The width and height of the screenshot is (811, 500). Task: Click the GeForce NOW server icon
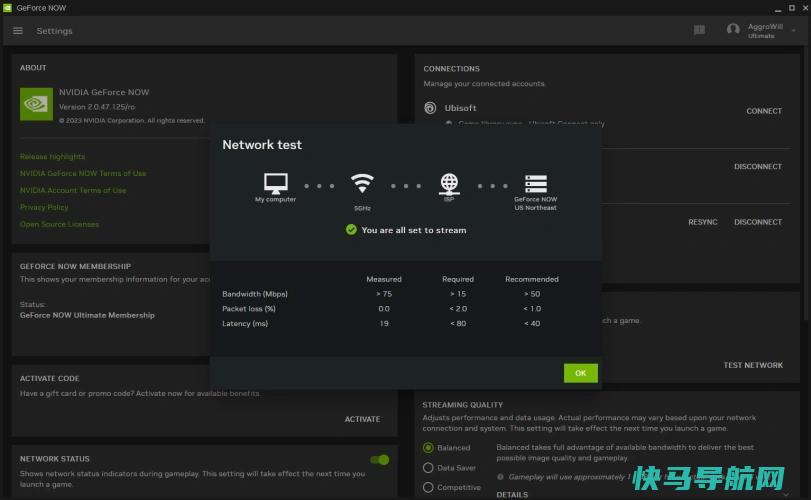pos(536,184)
